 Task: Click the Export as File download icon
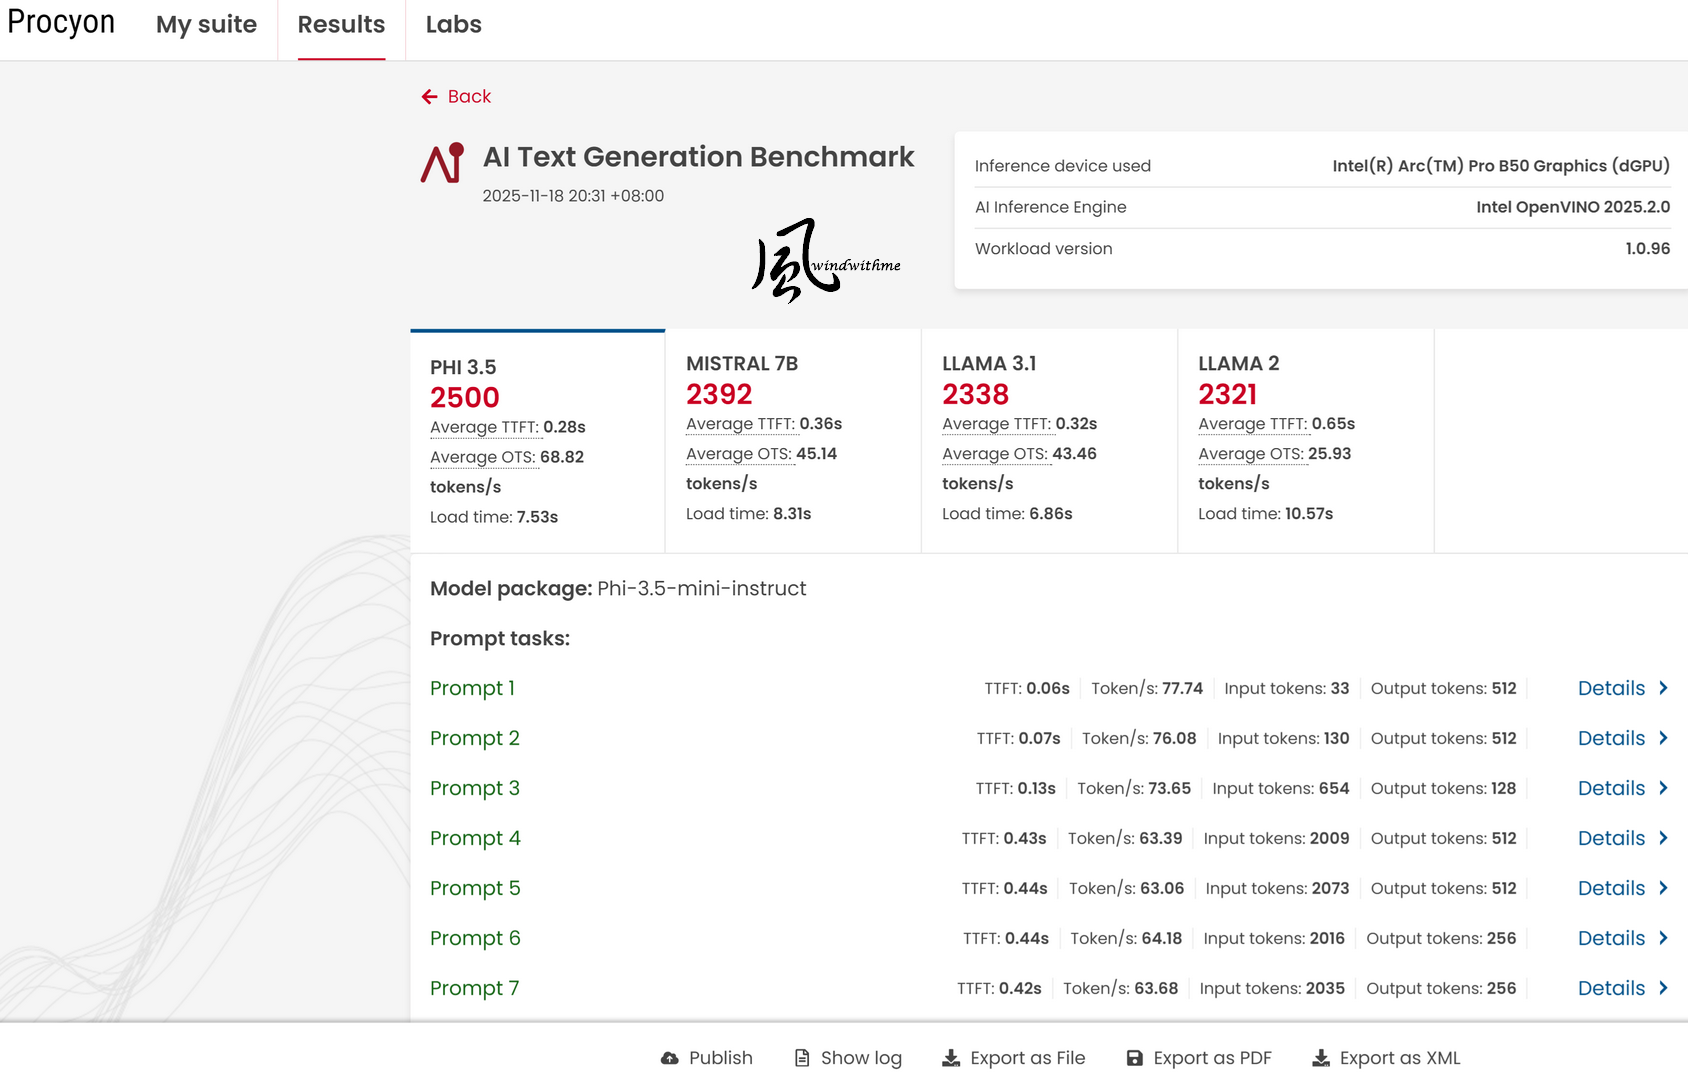(x=951, y=1058)
